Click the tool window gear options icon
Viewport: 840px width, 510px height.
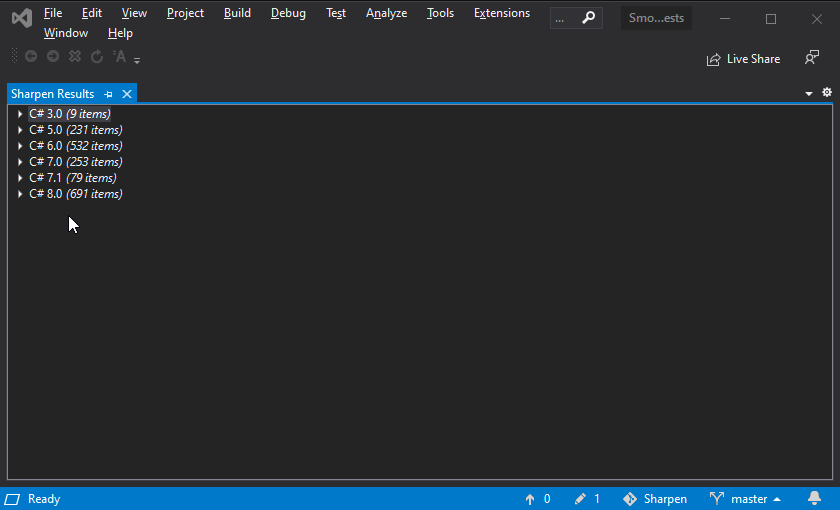(x=827, y=92)
